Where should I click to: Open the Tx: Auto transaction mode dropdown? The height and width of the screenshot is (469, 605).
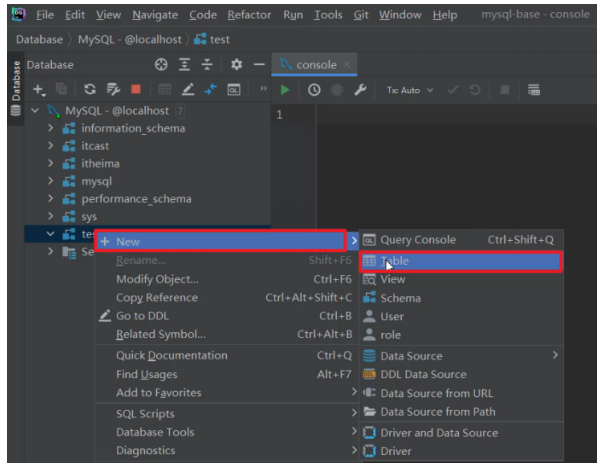pos(410,90)
